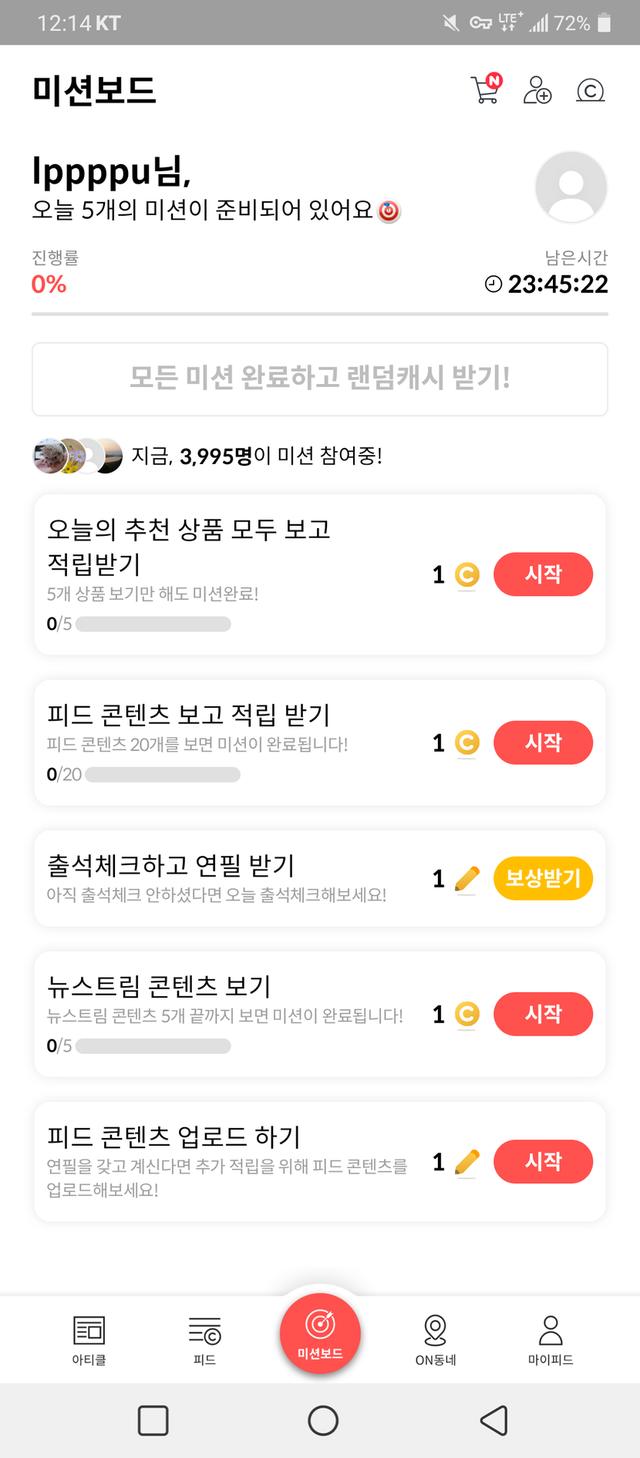Claim the 출석체크 reward with 보상받기
Viewport: 640px width, 1458px height.
(543, 879)
